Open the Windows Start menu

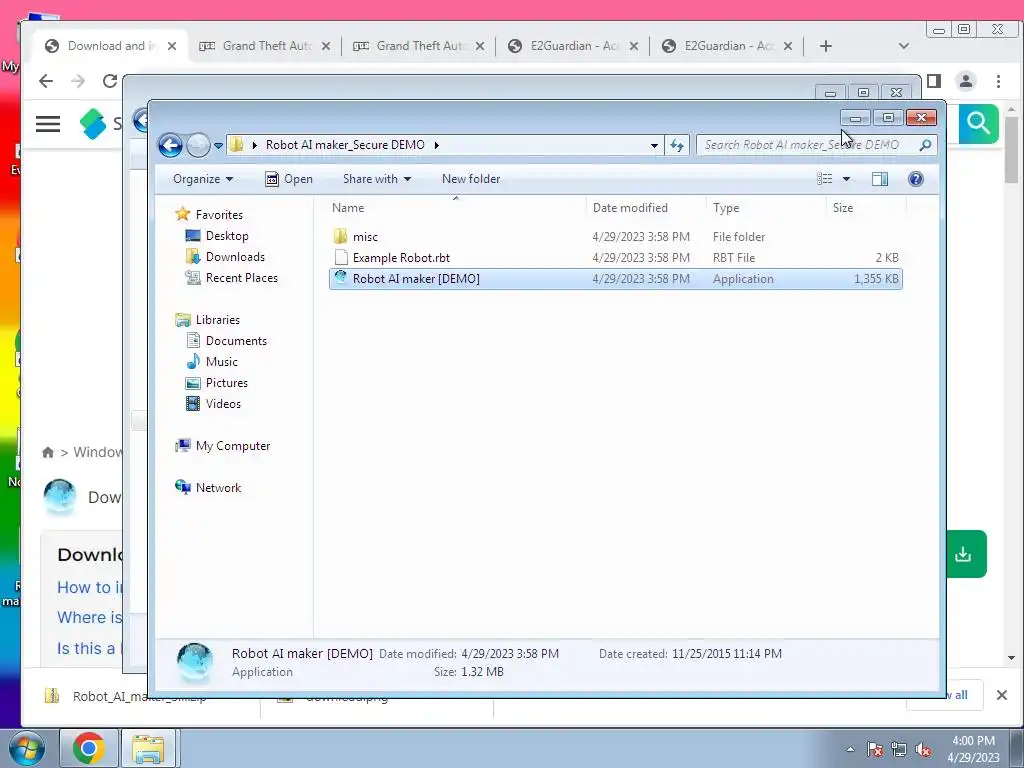25,748
